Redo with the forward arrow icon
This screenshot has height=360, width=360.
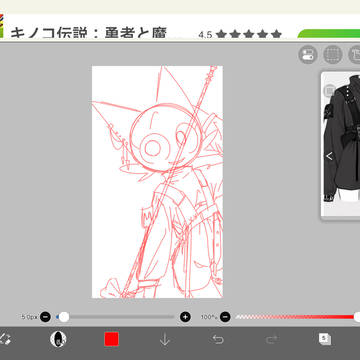pyautogui.click(x=272, y=339)
